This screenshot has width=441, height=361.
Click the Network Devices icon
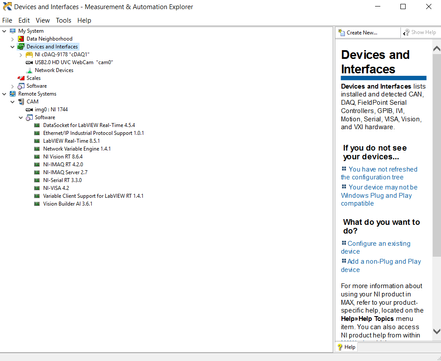(29, 70)
